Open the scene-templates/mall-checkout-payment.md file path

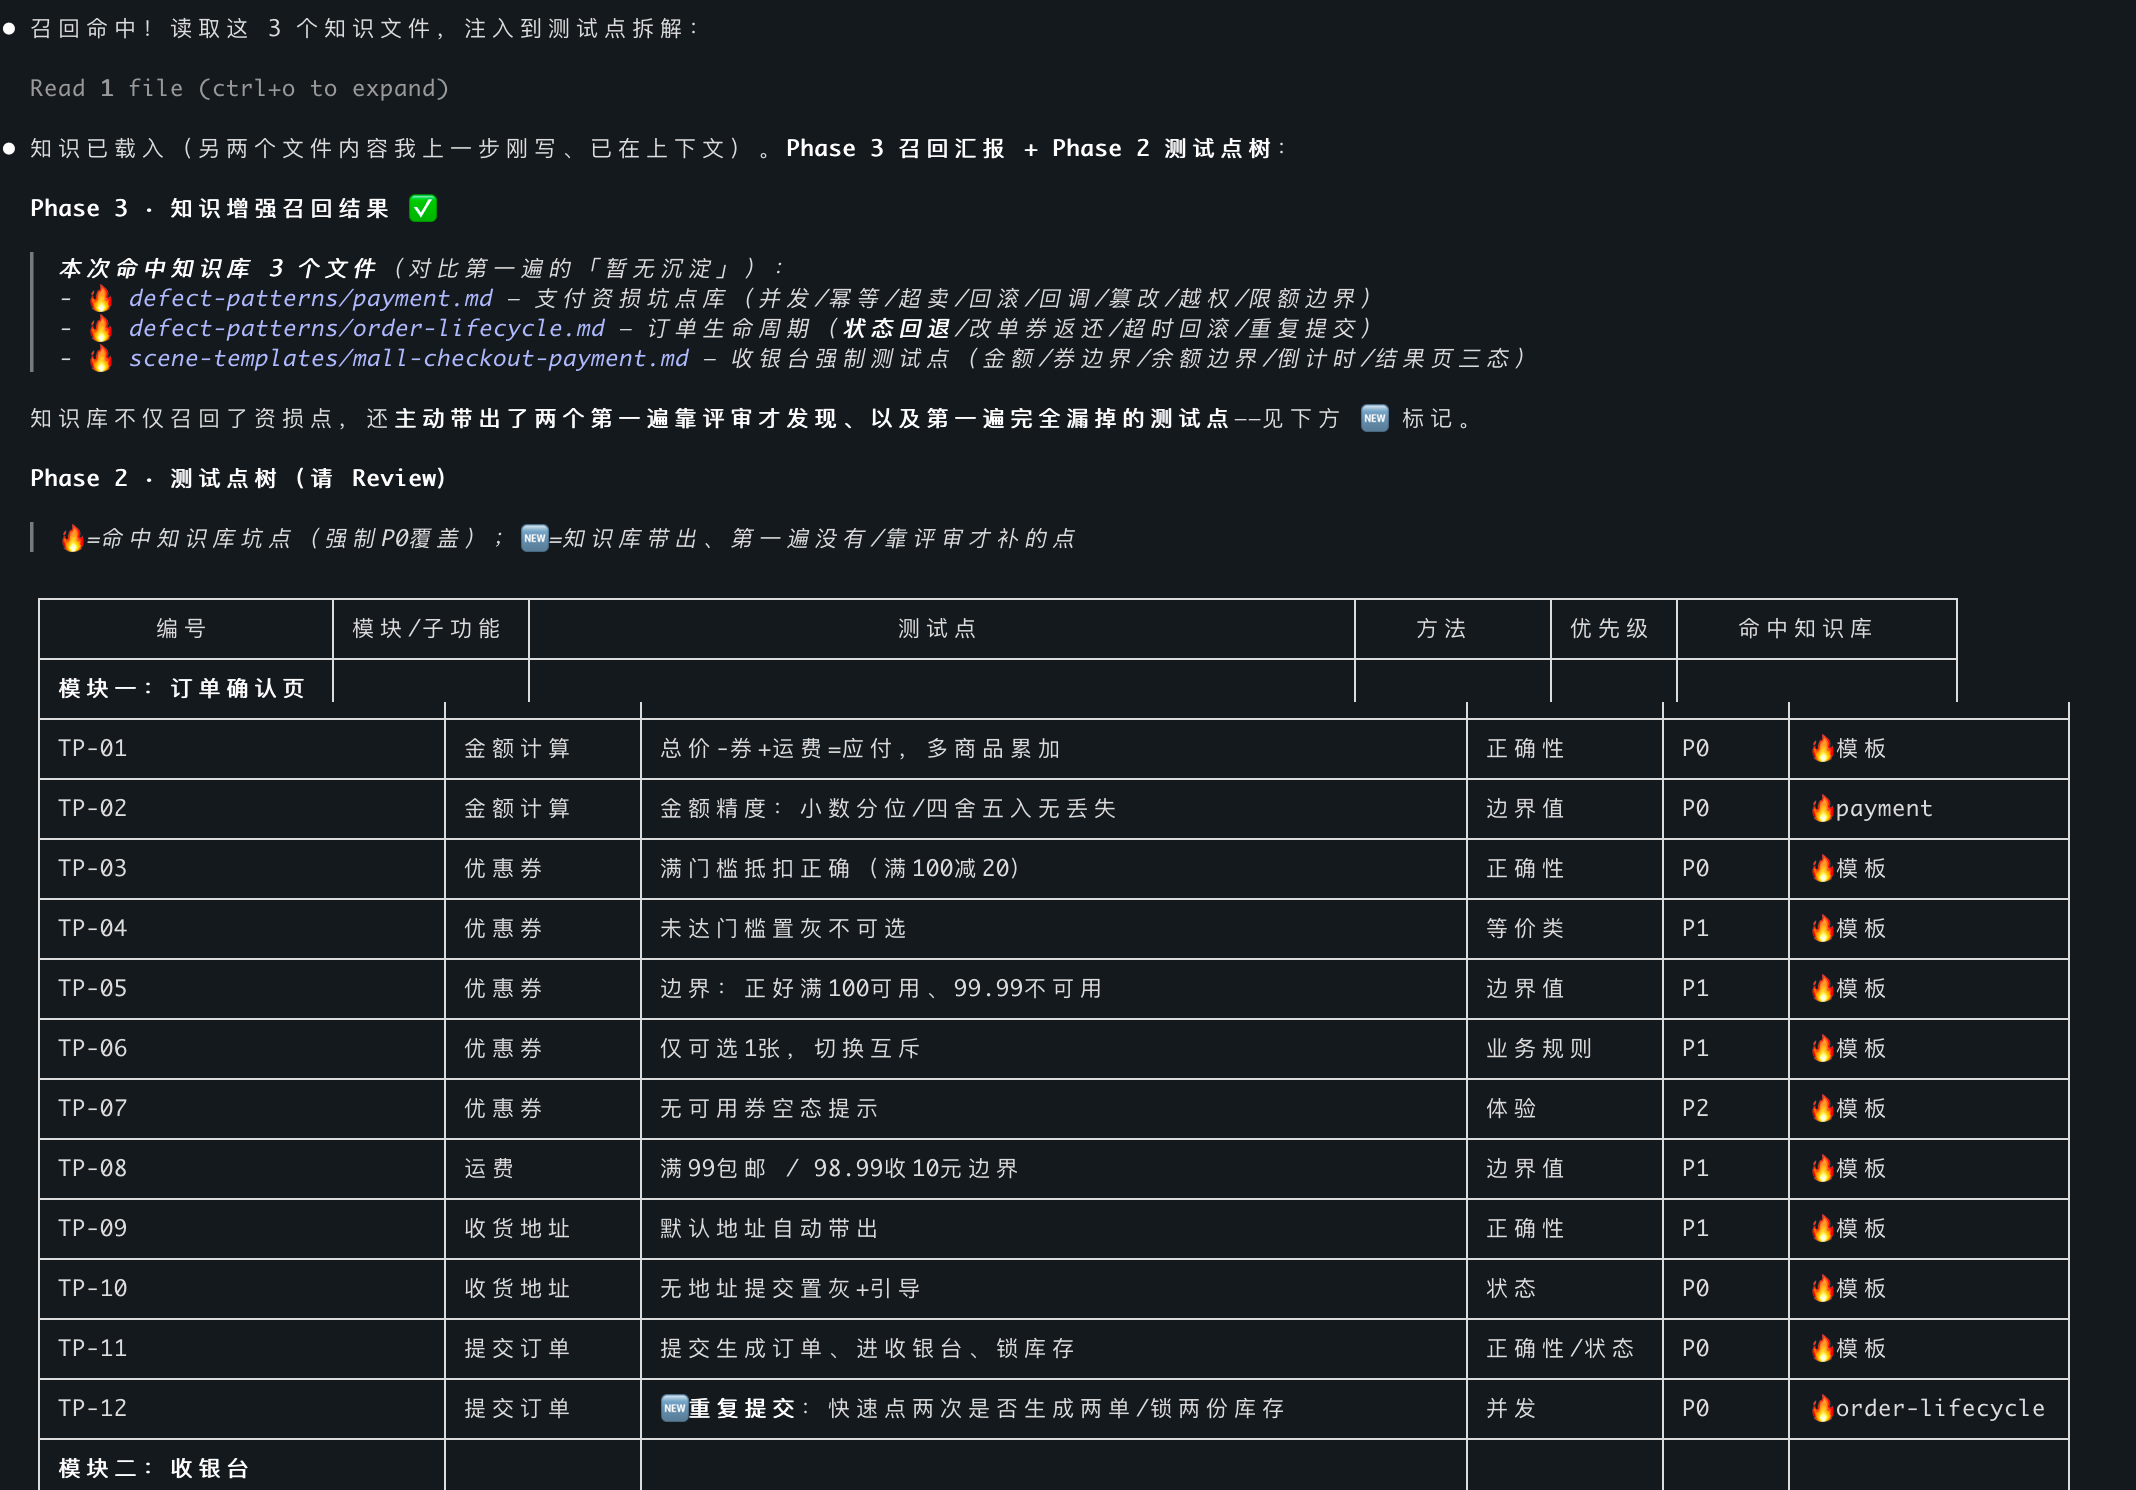pos(409,358)
